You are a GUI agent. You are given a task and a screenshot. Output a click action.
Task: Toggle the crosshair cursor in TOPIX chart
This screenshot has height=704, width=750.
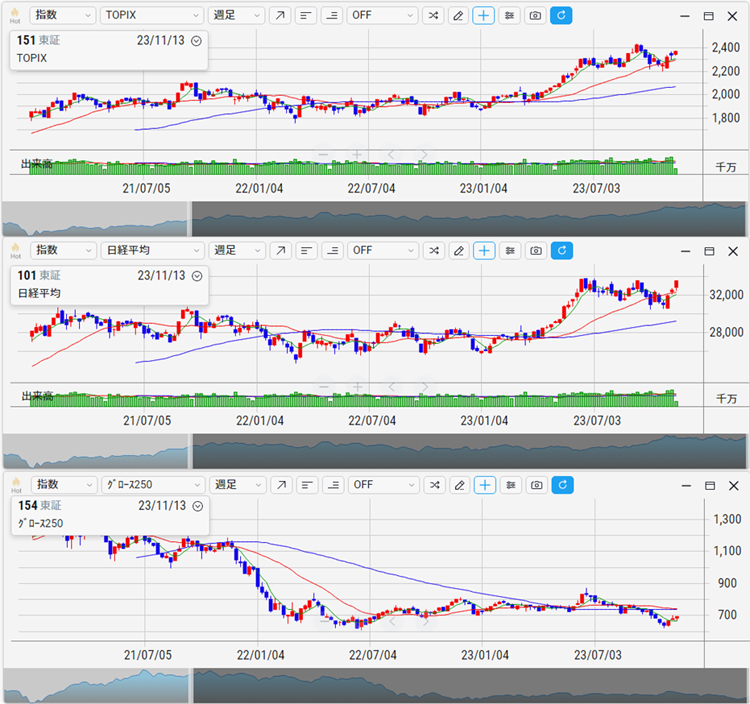click(484, 16)
